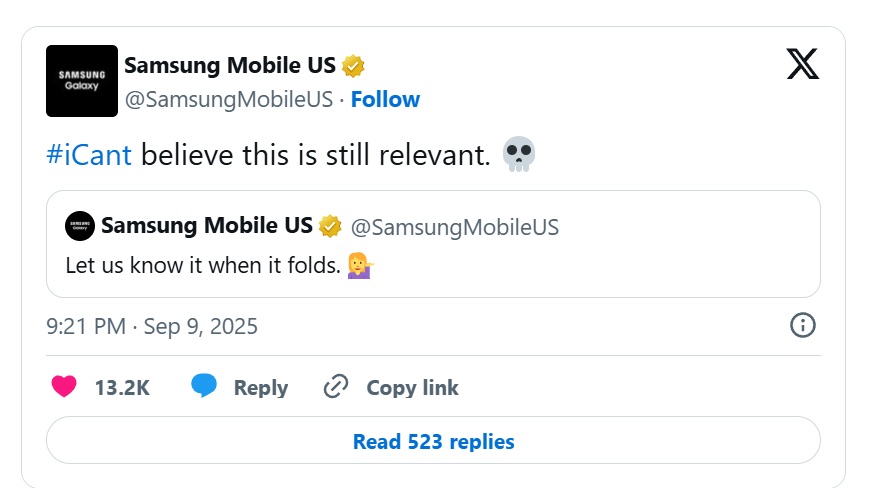This screenshot has width=872, height=488.
Task: Open the #iCant hashtag
Action: click(x=89, y=155)
